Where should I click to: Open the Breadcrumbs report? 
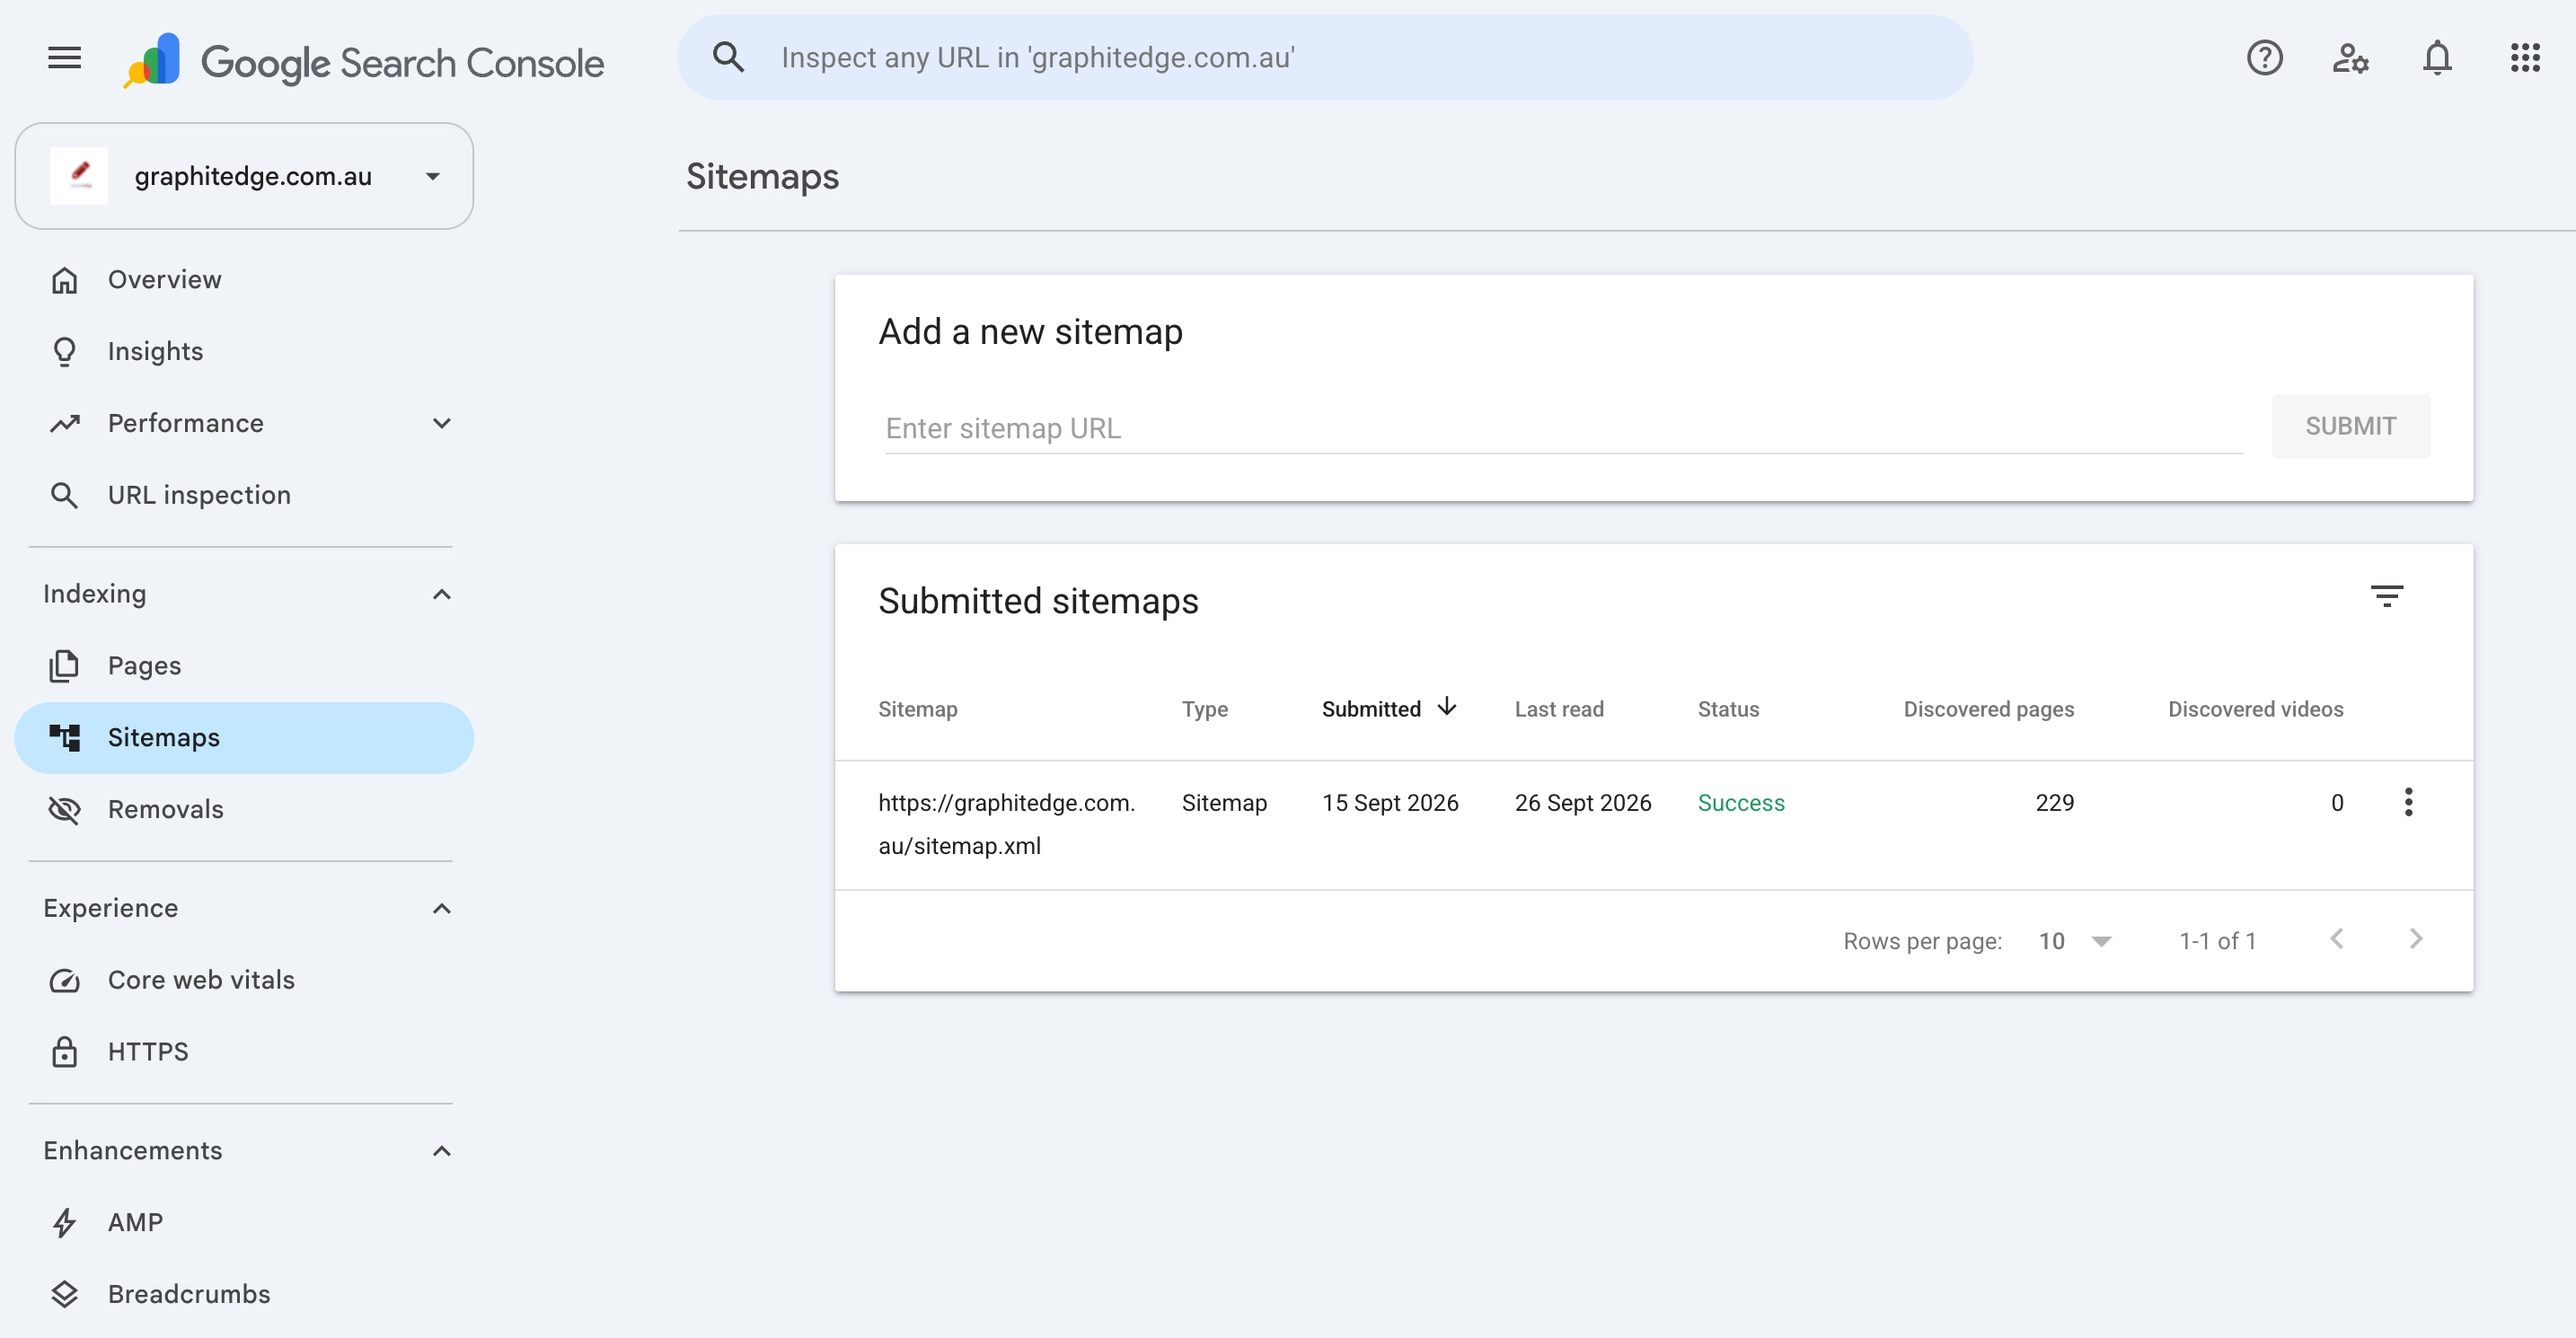point(244,1294)
